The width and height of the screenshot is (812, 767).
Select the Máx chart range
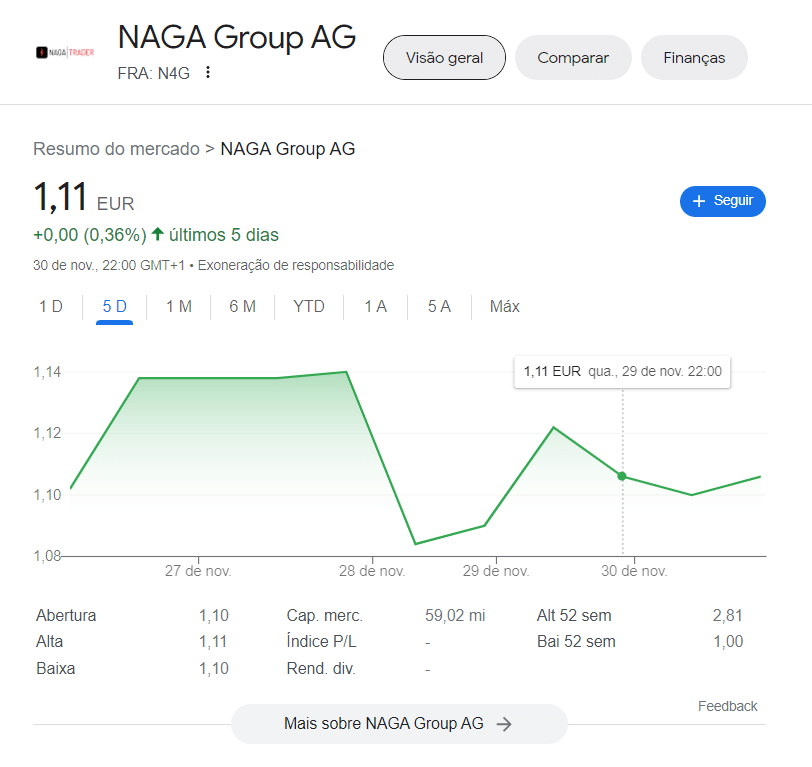click(x=504, y=307)
